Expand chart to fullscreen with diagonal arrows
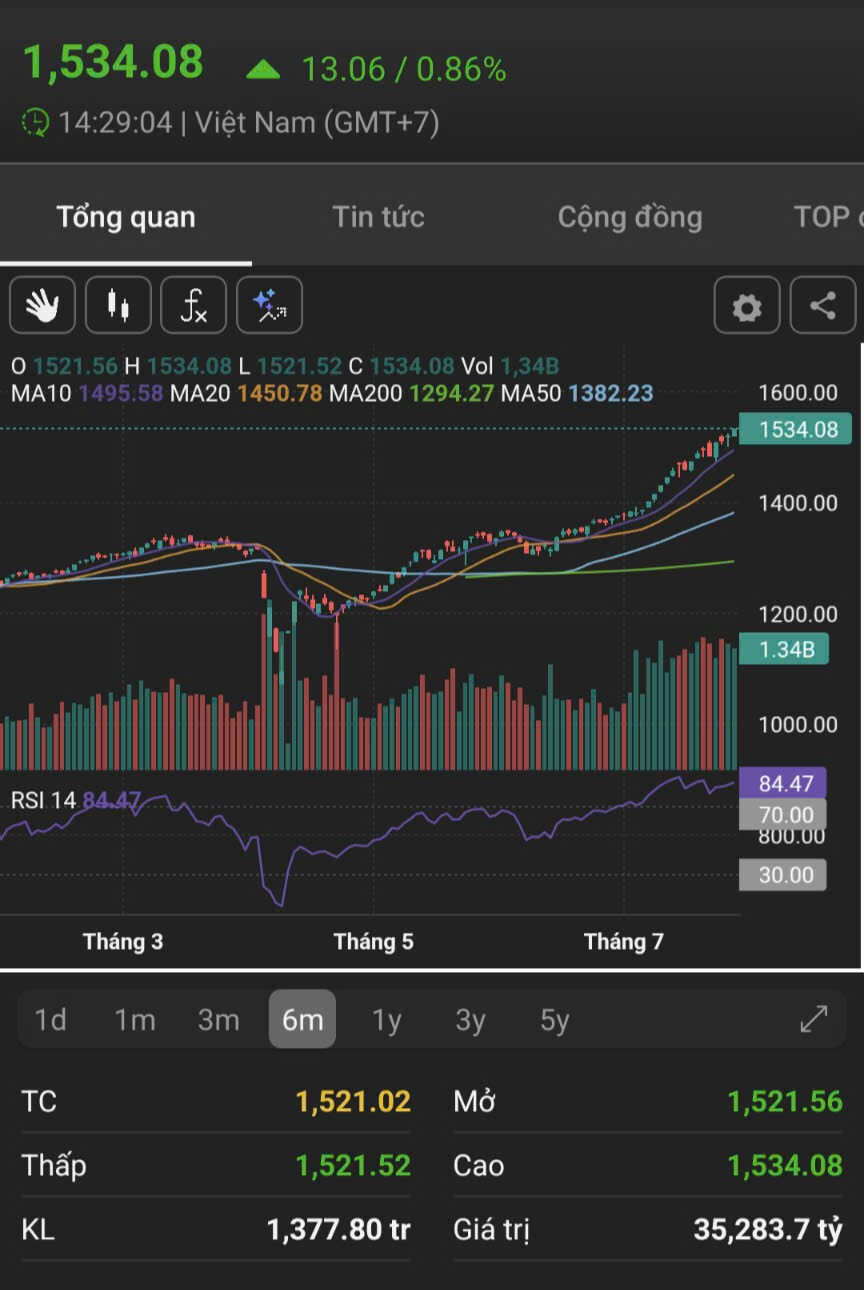864x1290 pixels. (x=814, y=1019)
